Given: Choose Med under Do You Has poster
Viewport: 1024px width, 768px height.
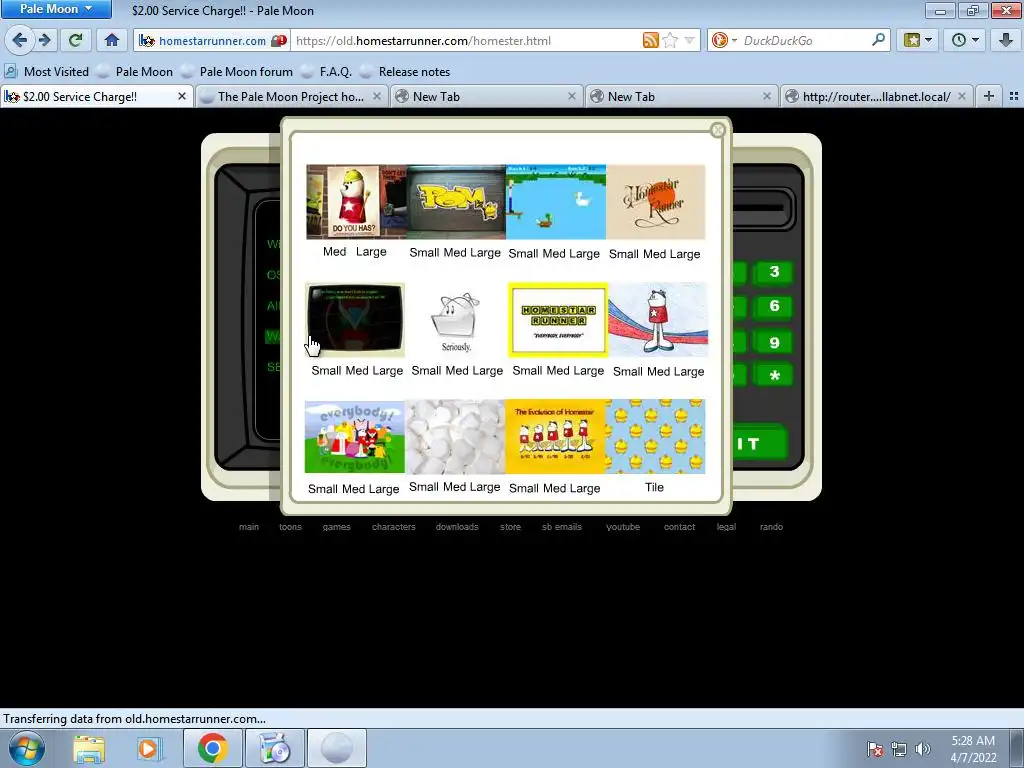Looking at the screenshot, I should point(334,251).
